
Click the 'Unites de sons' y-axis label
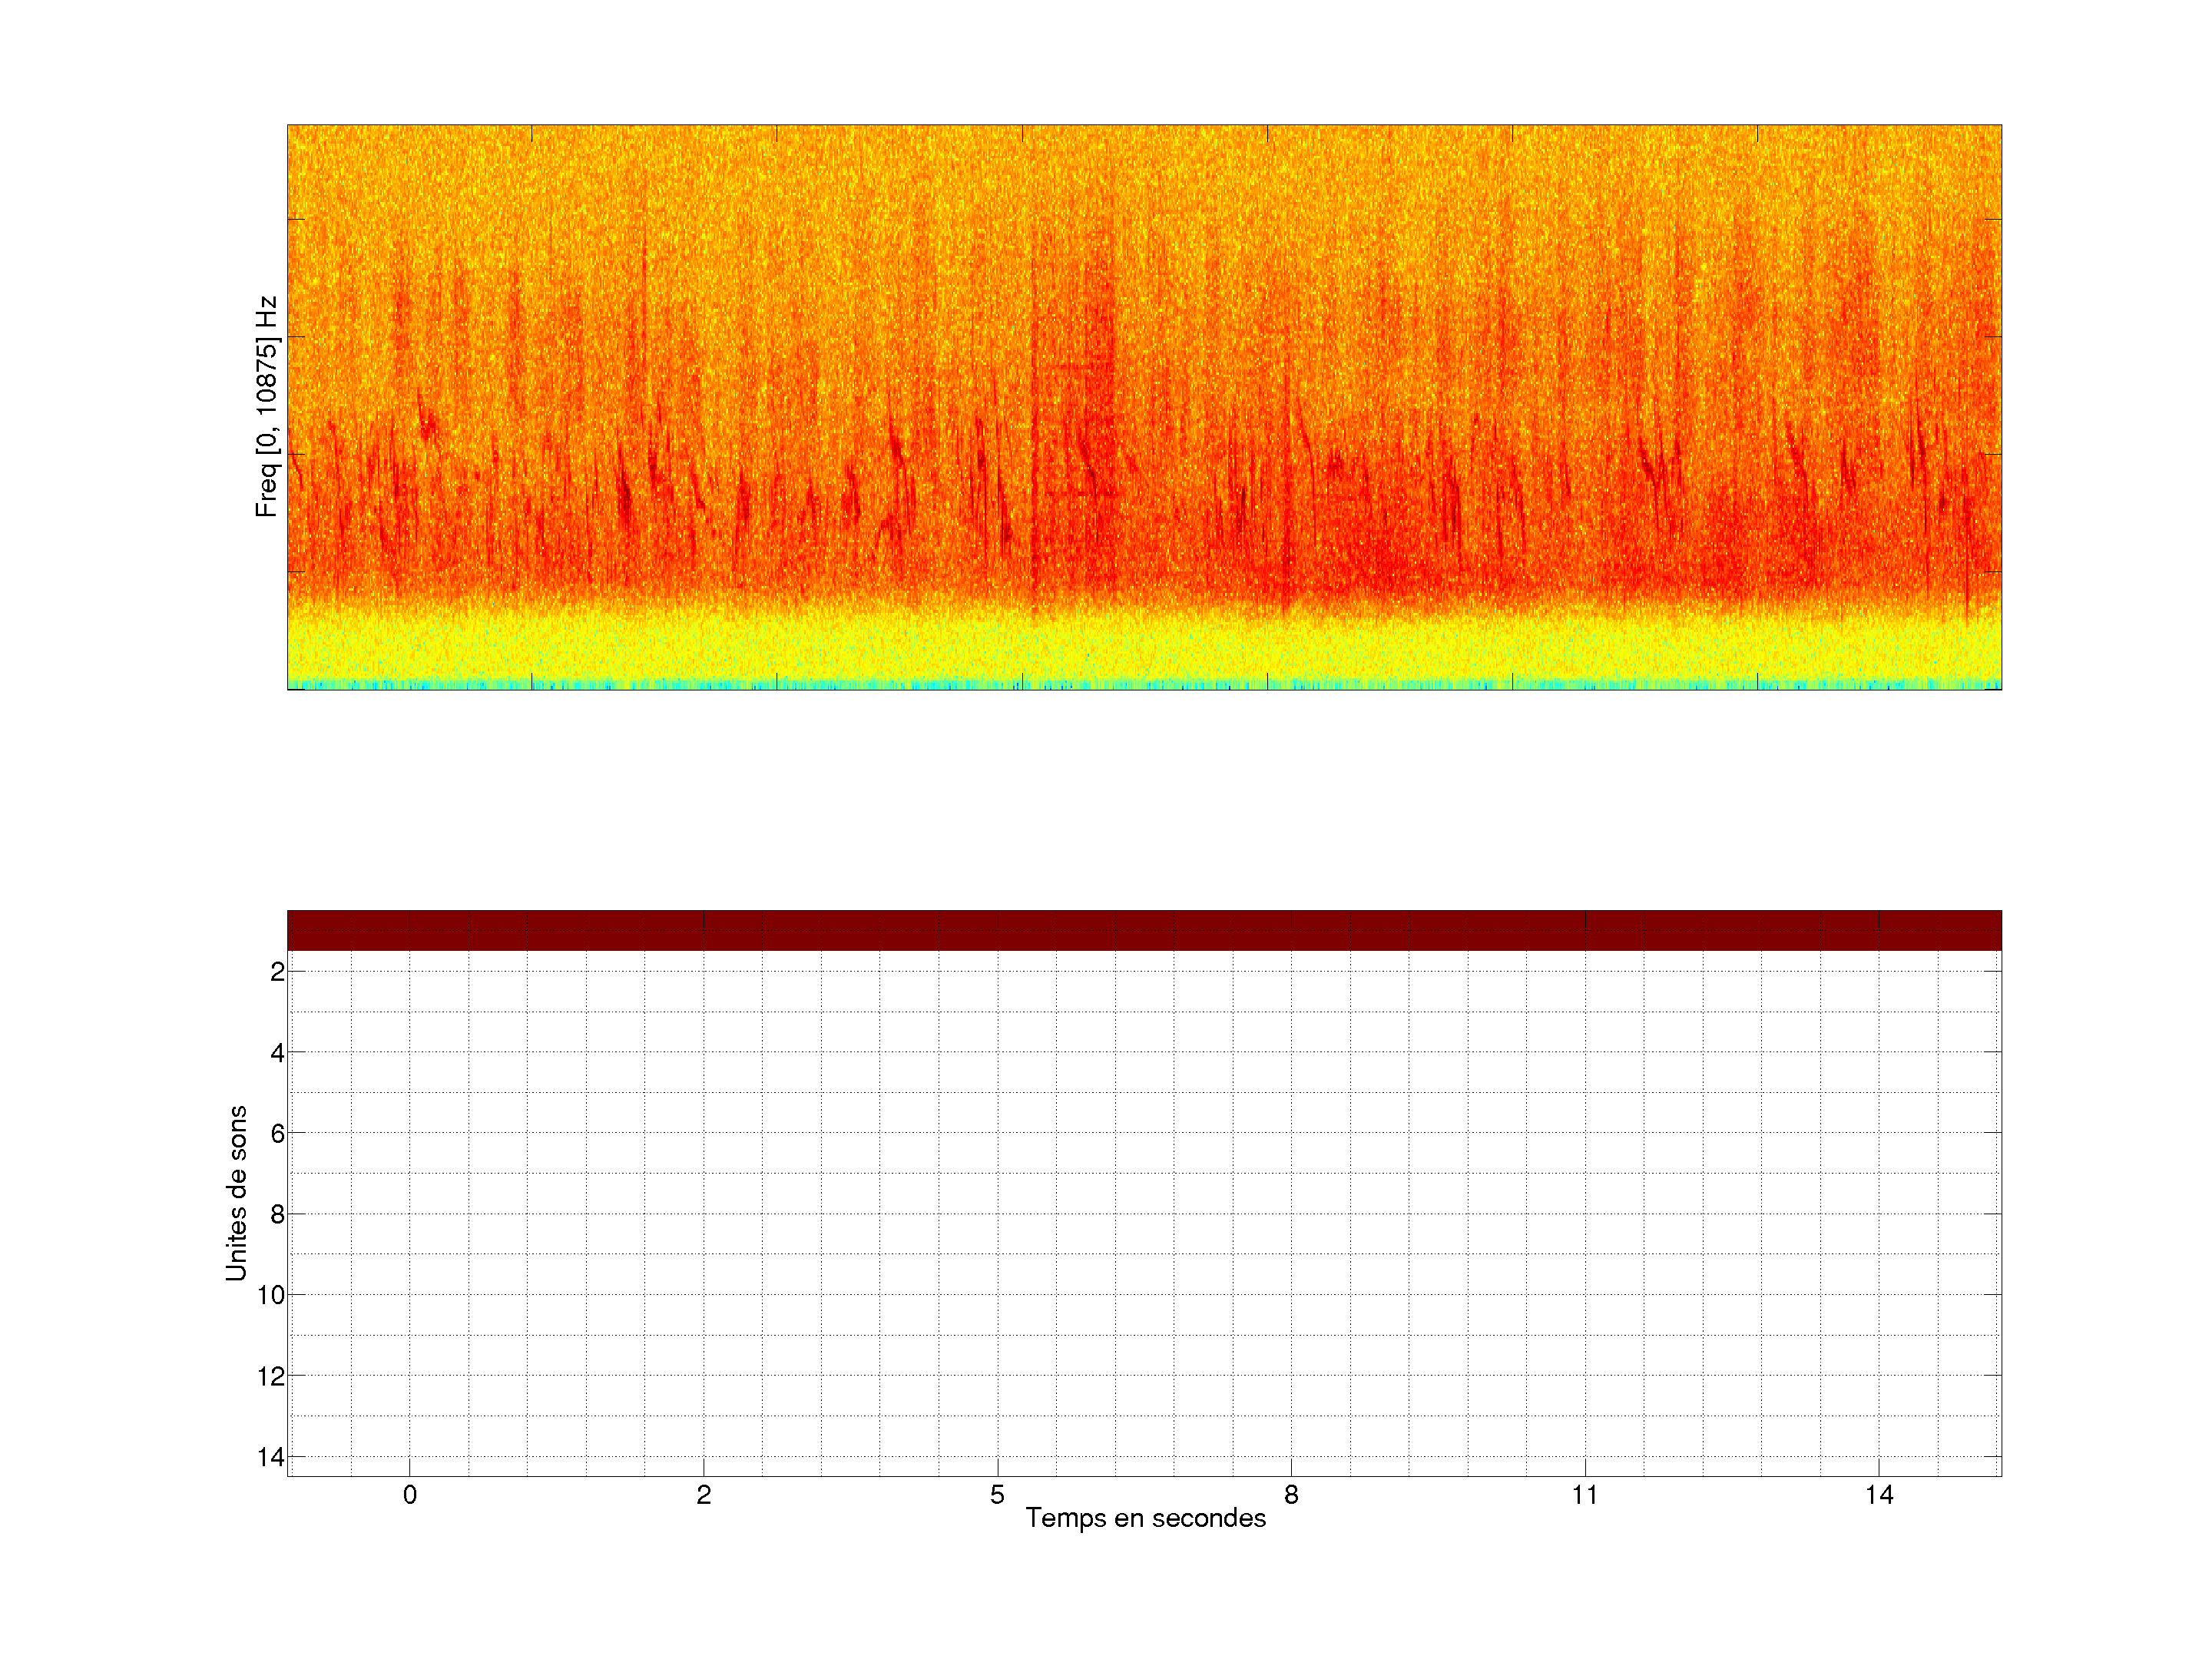[236, 1193]
